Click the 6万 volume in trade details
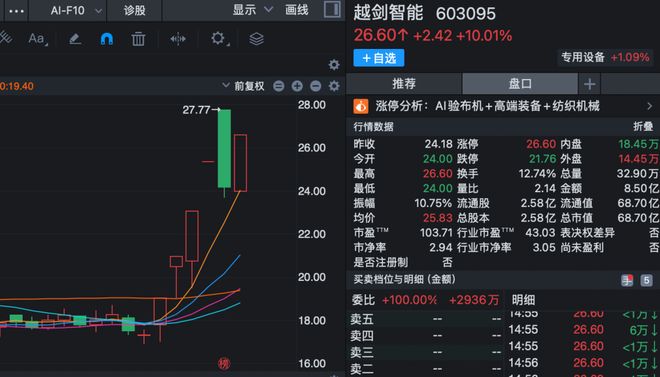This screenshot has height=377, width=660. click(x=639, y=330)
